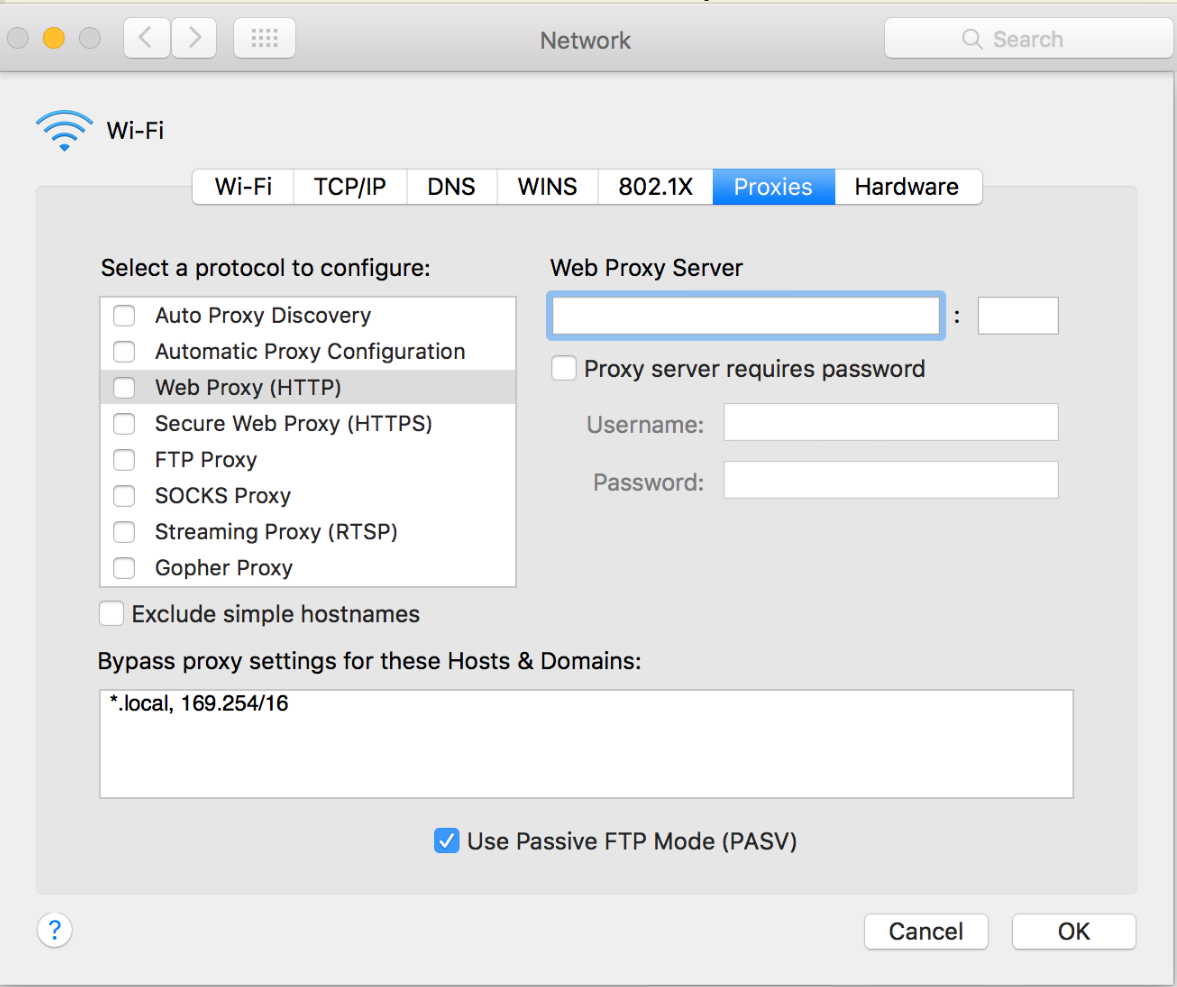Click the Wi-Fi icon next to the pane title
Viewport: 1177px width, 987px height.
coord(64,128)
